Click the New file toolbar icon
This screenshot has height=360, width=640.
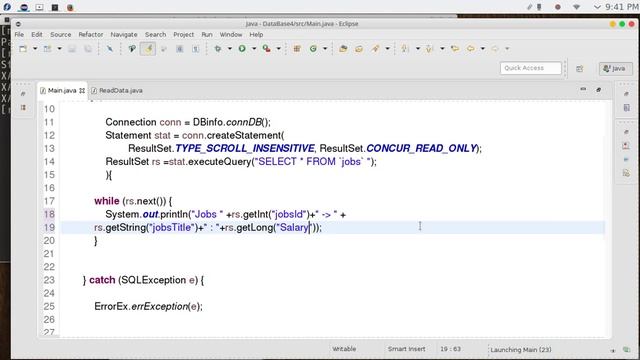(x=23, y=49)
